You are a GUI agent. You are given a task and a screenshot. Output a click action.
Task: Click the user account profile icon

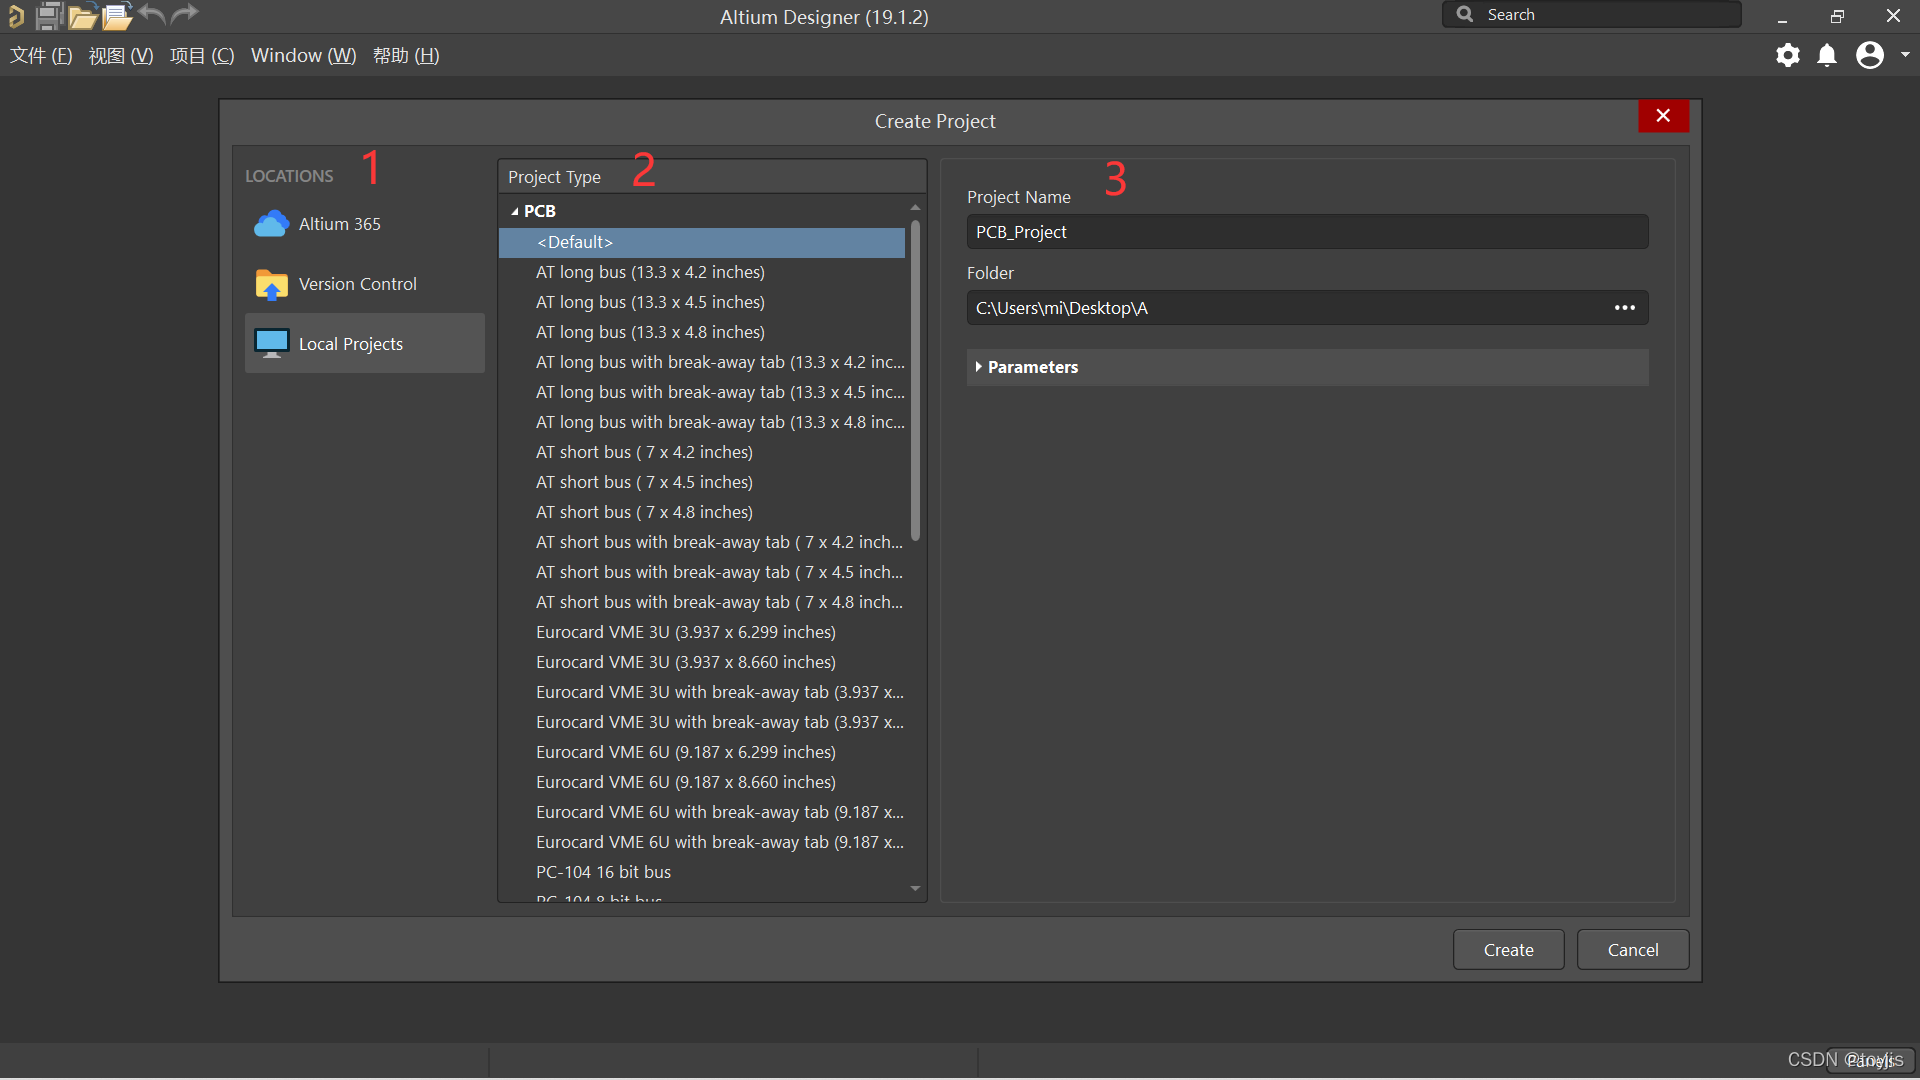pos(1869,55)
